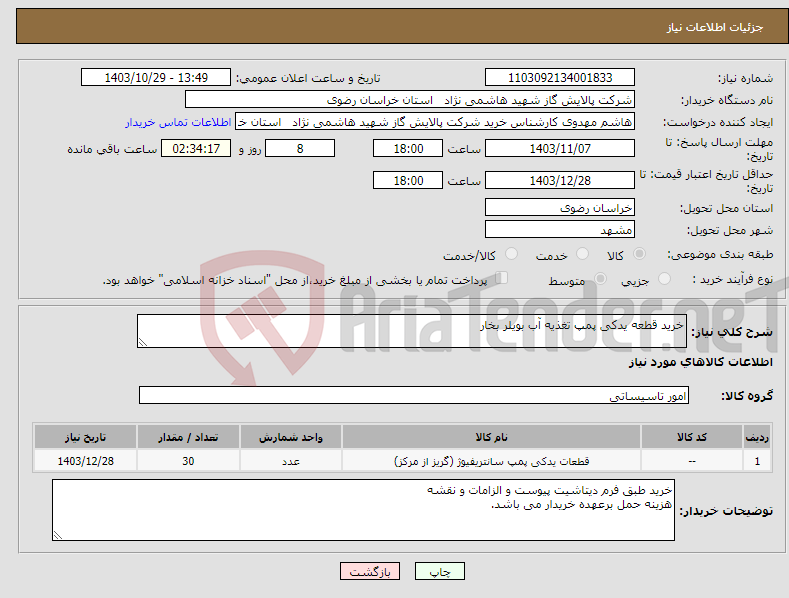The width and height of the screenshot is (789, 598).
Task: Select the کالا/خدمت radio button
Action: pos(511,254)
